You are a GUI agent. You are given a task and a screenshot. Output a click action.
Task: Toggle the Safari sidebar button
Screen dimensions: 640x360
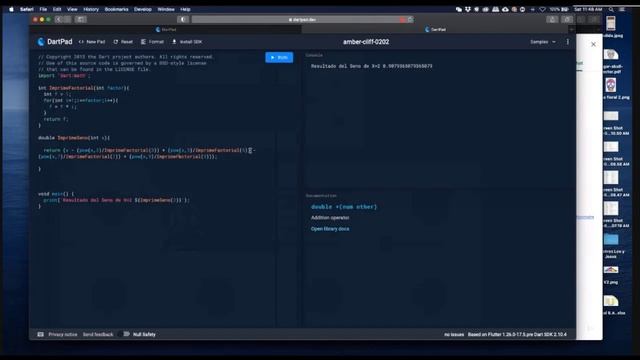(81, 19)
